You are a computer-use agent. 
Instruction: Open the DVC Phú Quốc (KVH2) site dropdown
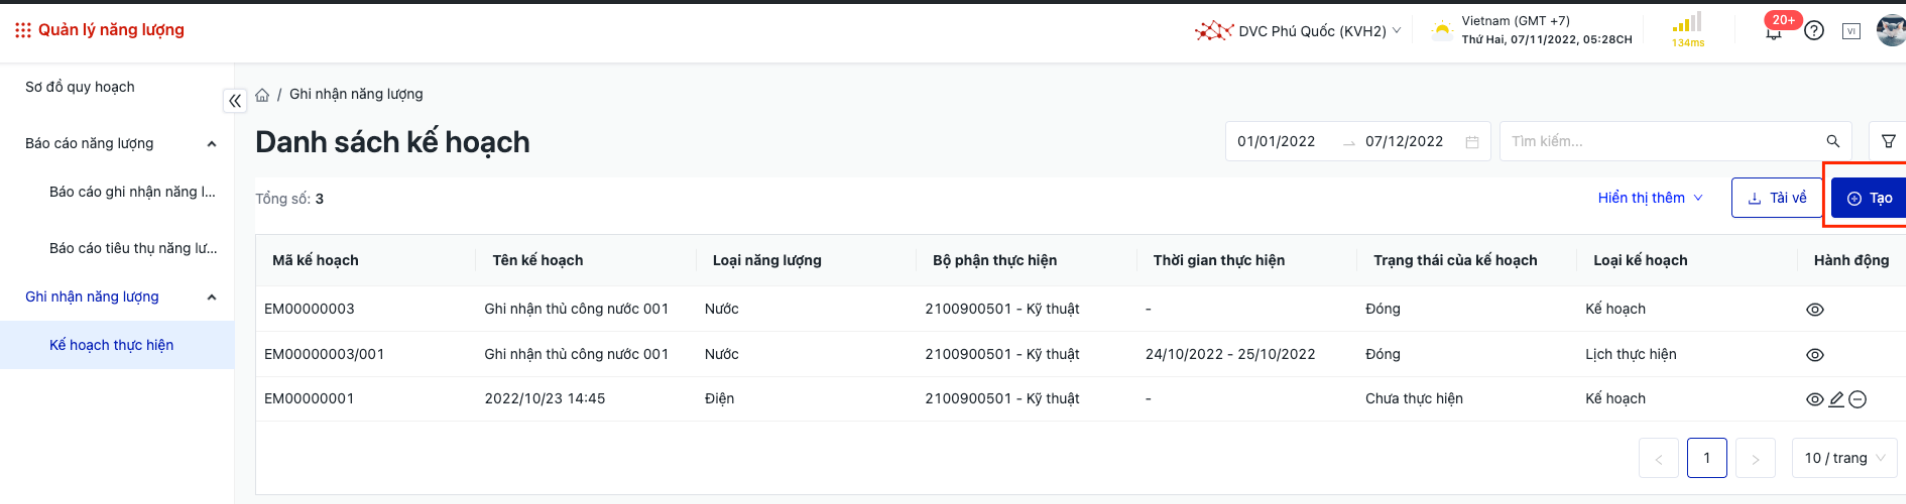coord(1299,31)
